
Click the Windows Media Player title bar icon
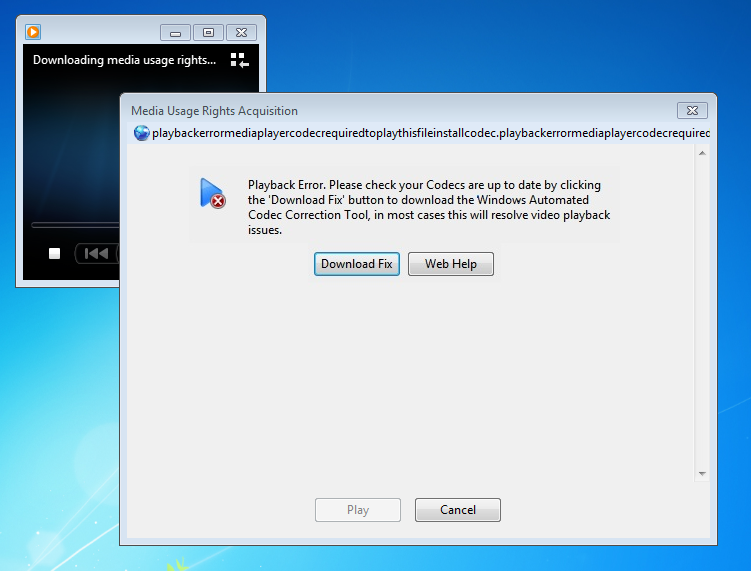tap(32, 32)
